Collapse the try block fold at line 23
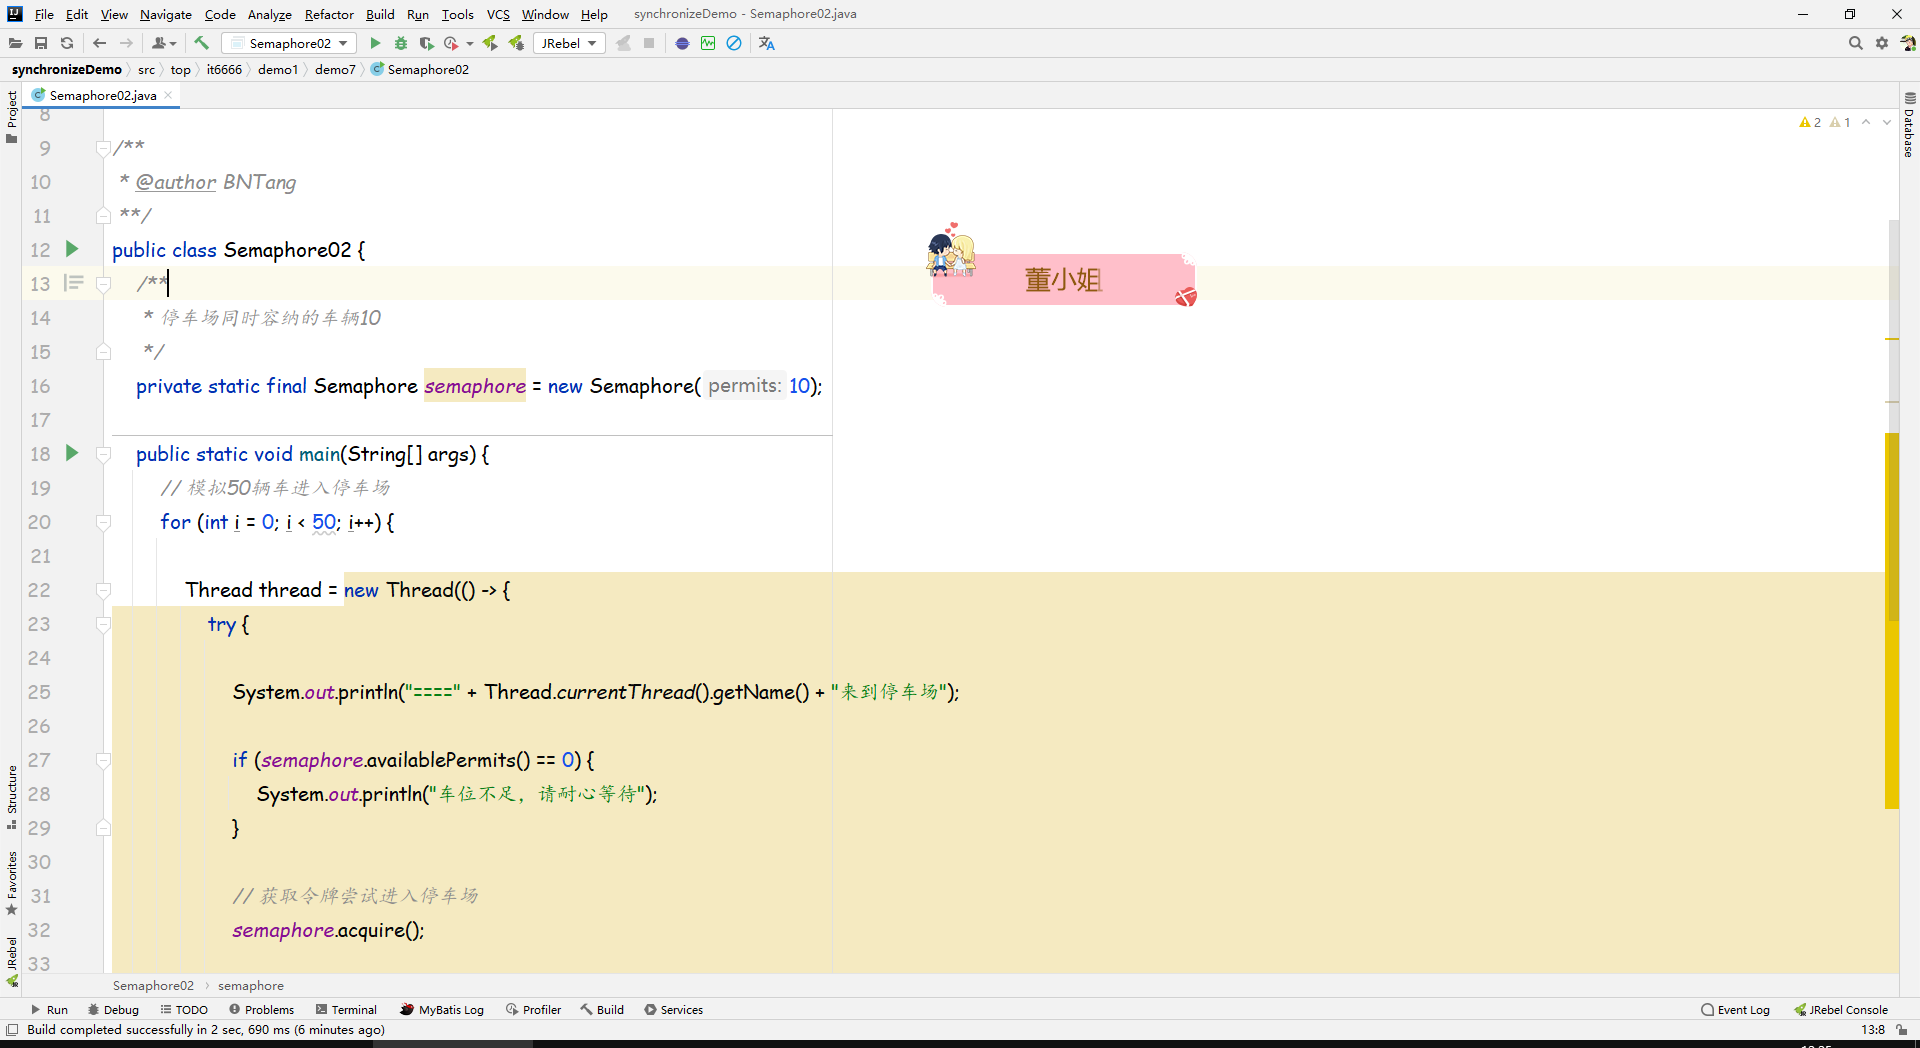The image size is (1920, 1048). click(x=103, y=624)
